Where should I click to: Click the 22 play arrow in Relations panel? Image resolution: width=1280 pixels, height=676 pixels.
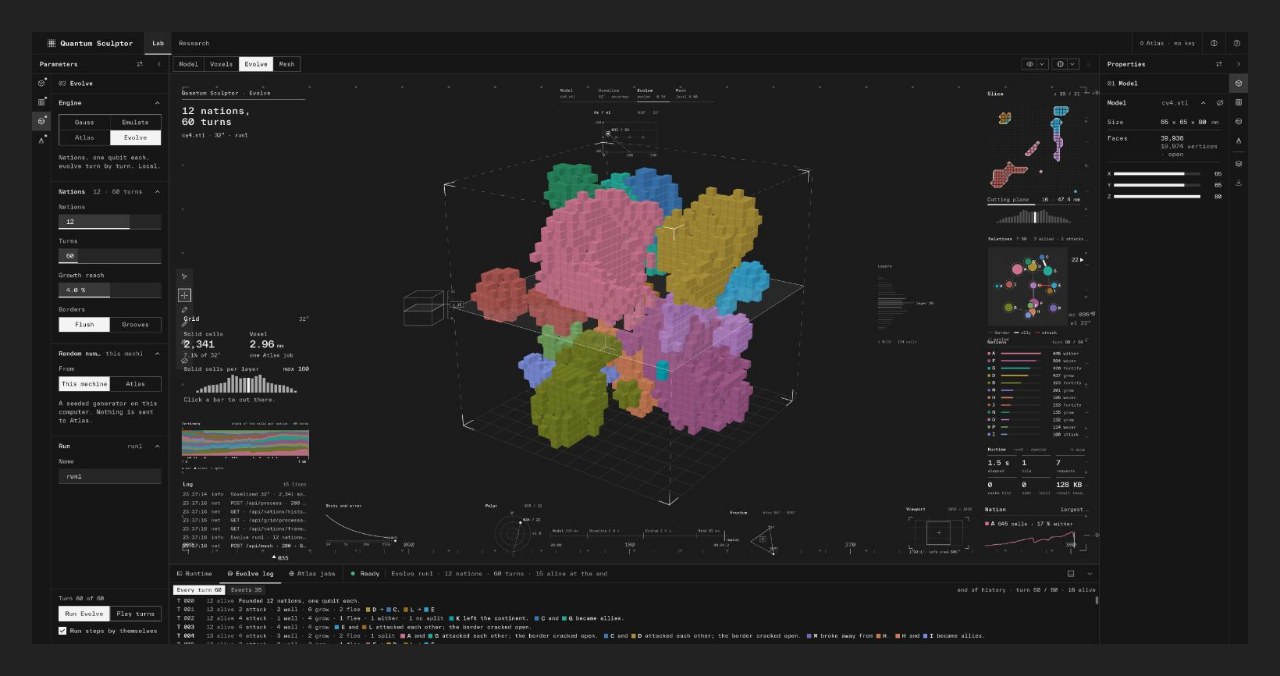[x=1078, y=259]
